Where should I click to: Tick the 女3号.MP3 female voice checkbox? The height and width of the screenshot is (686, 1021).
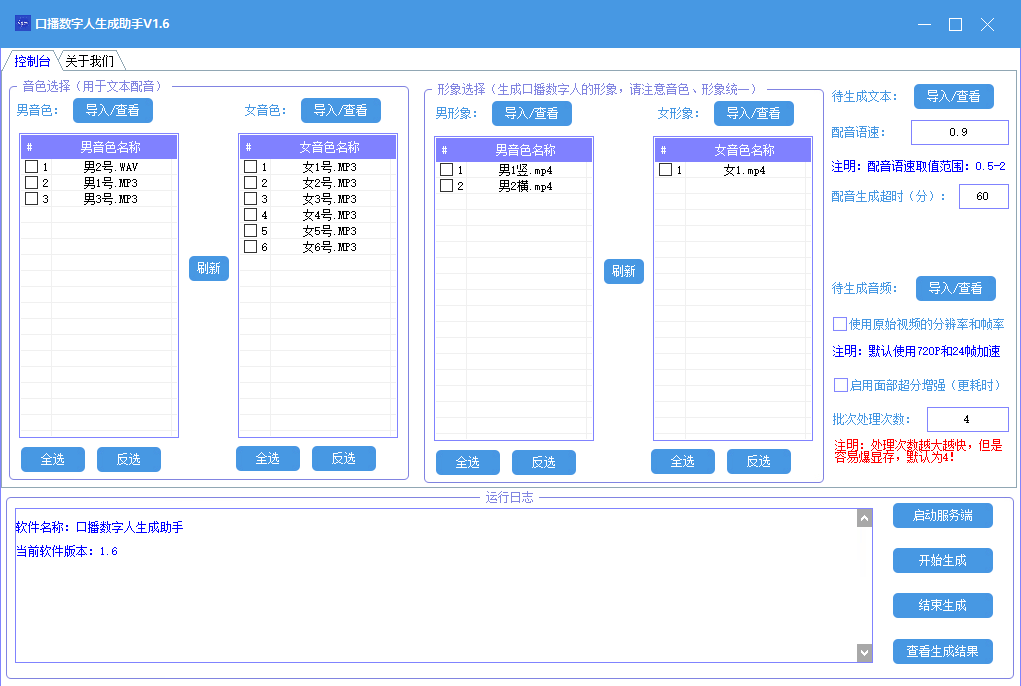tap(251, 199)
